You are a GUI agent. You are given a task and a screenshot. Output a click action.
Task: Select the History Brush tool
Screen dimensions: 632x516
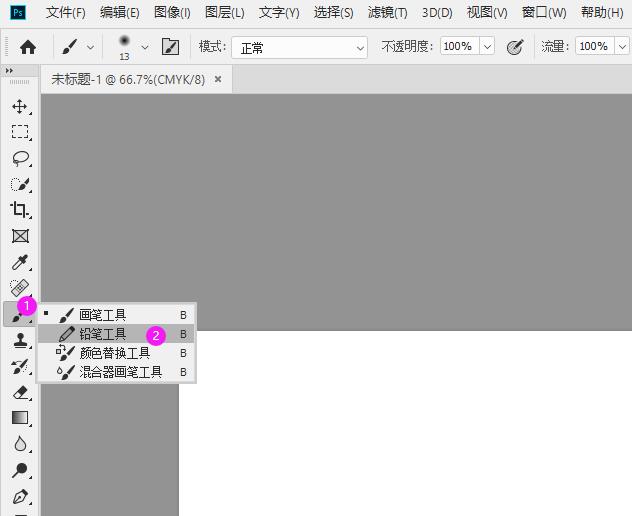(x=20, y=366)
